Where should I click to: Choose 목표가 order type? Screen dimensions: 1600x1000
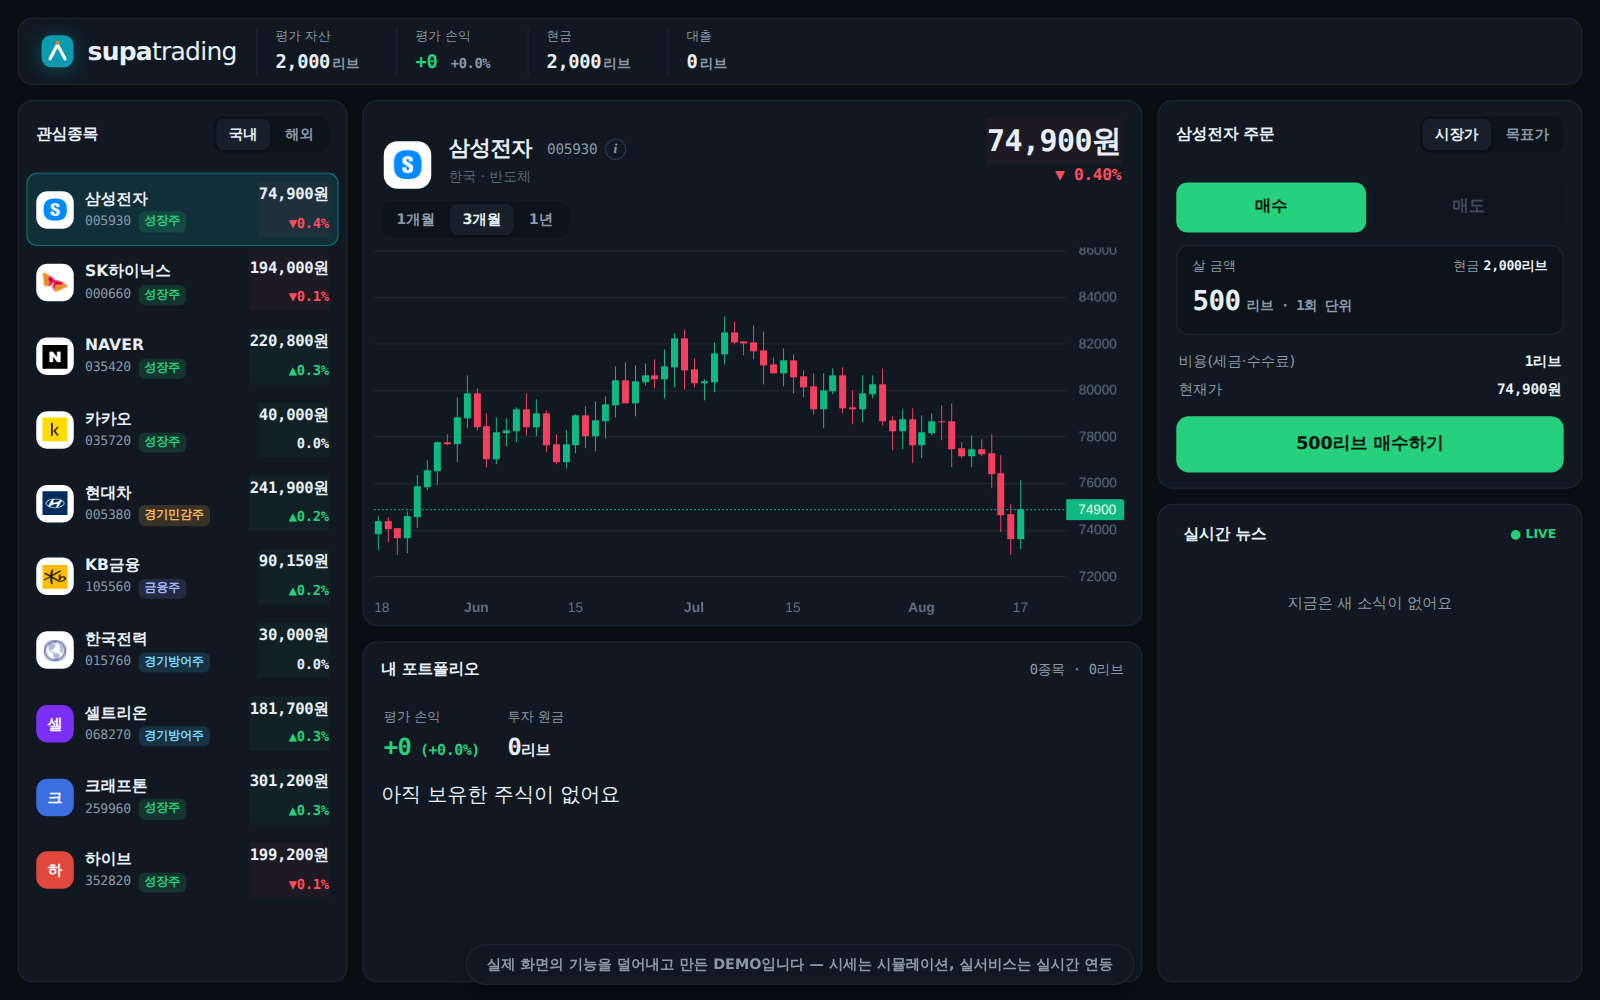pyautogui.click(x=1527, y=134)
